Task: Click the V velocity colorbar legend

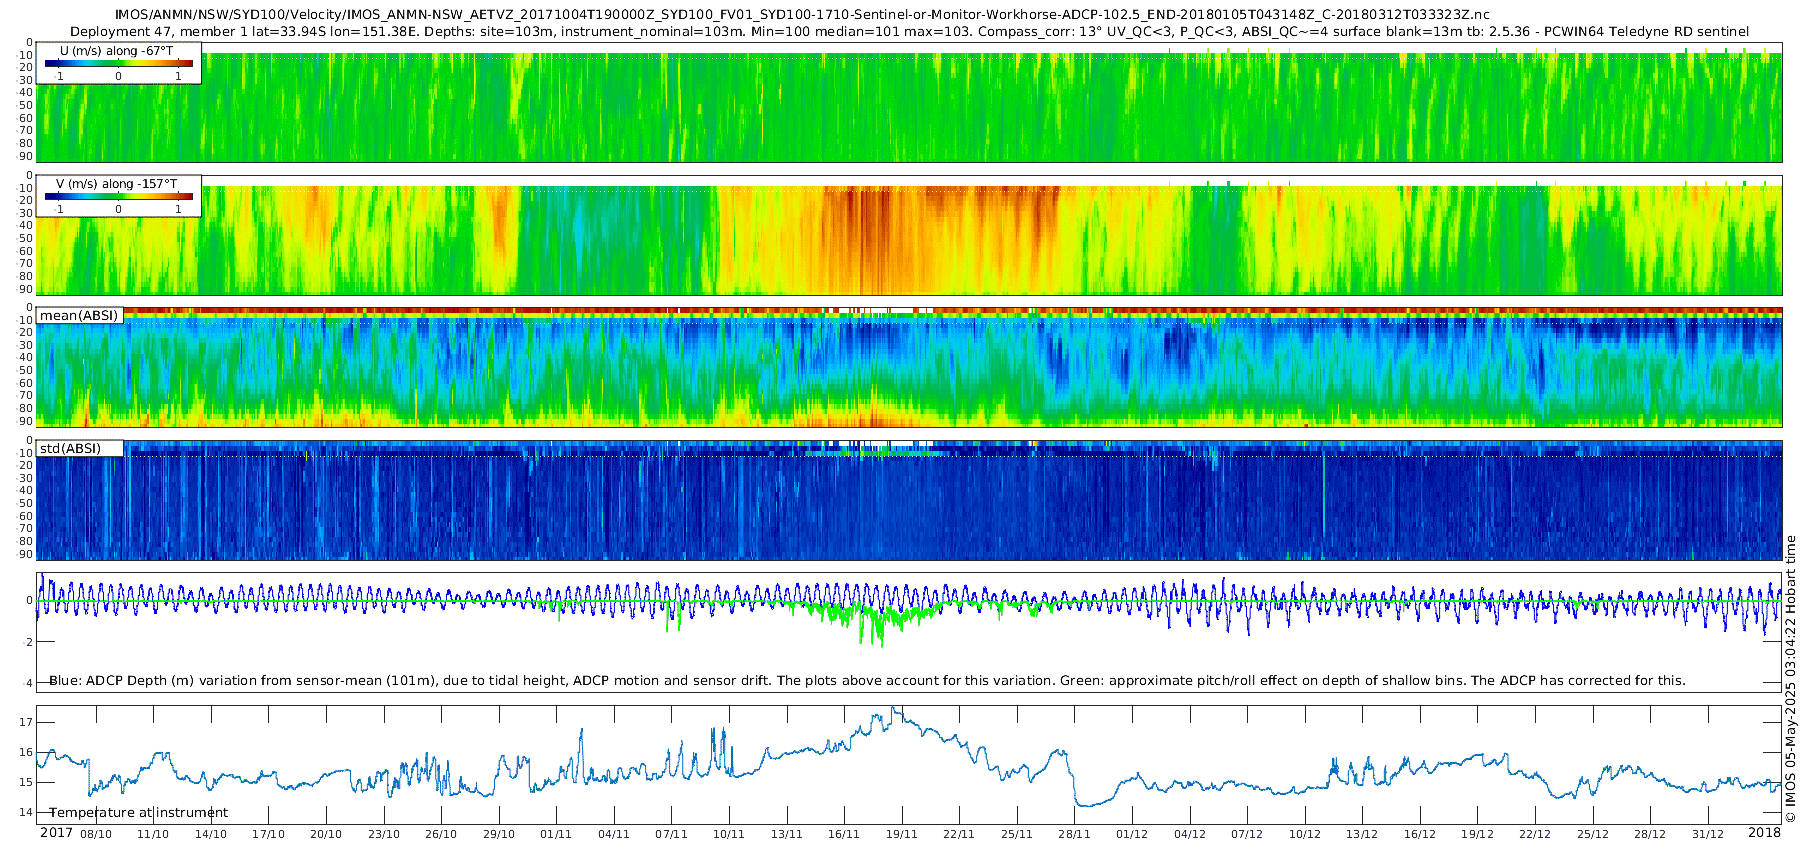Action: (118, 197)
